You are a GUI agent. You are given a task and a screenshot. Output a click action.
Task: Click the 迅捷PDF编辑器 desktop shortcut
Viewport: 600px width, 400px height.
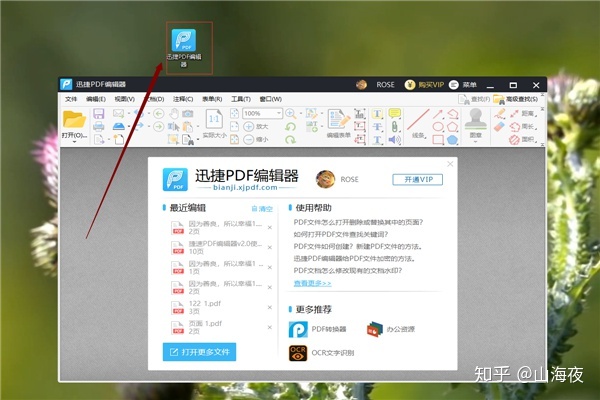click(x=184, y=48)
